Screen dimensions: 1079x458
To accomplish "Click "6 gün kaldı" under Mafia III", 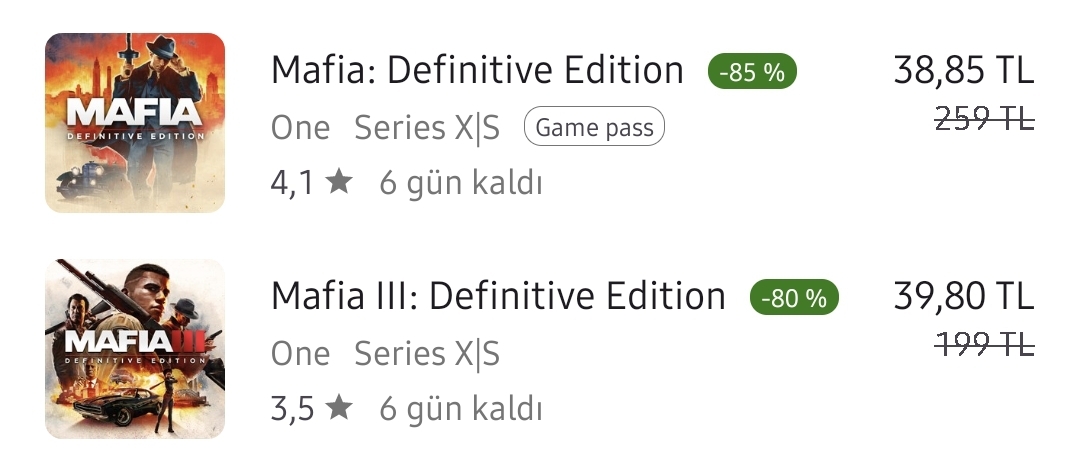I will point(461,411).
